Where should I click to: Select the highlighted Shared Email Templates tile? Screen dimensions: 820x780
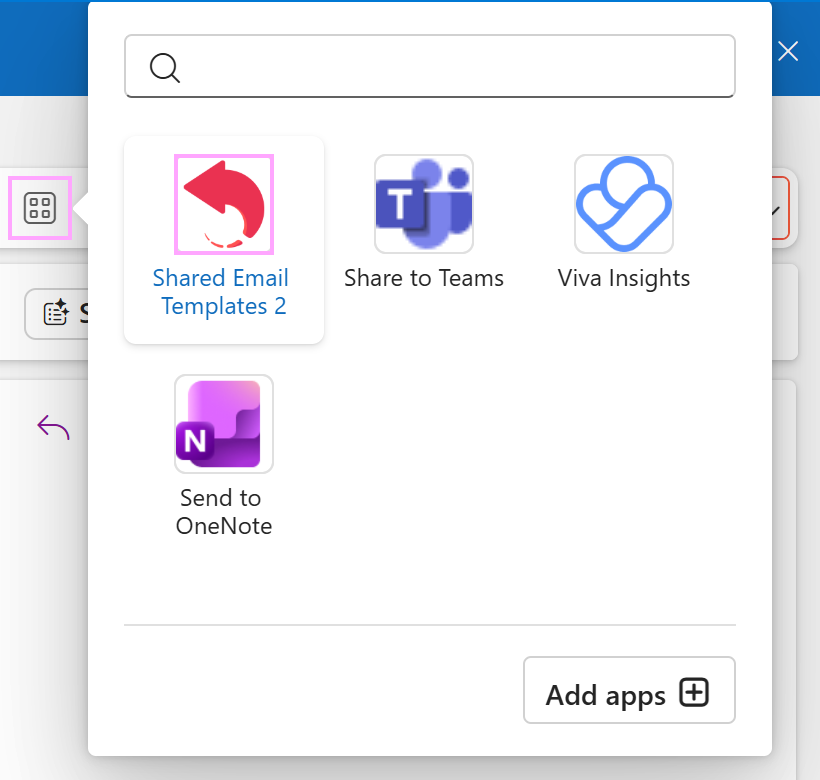pyautogui.click(x=223, y=240)
